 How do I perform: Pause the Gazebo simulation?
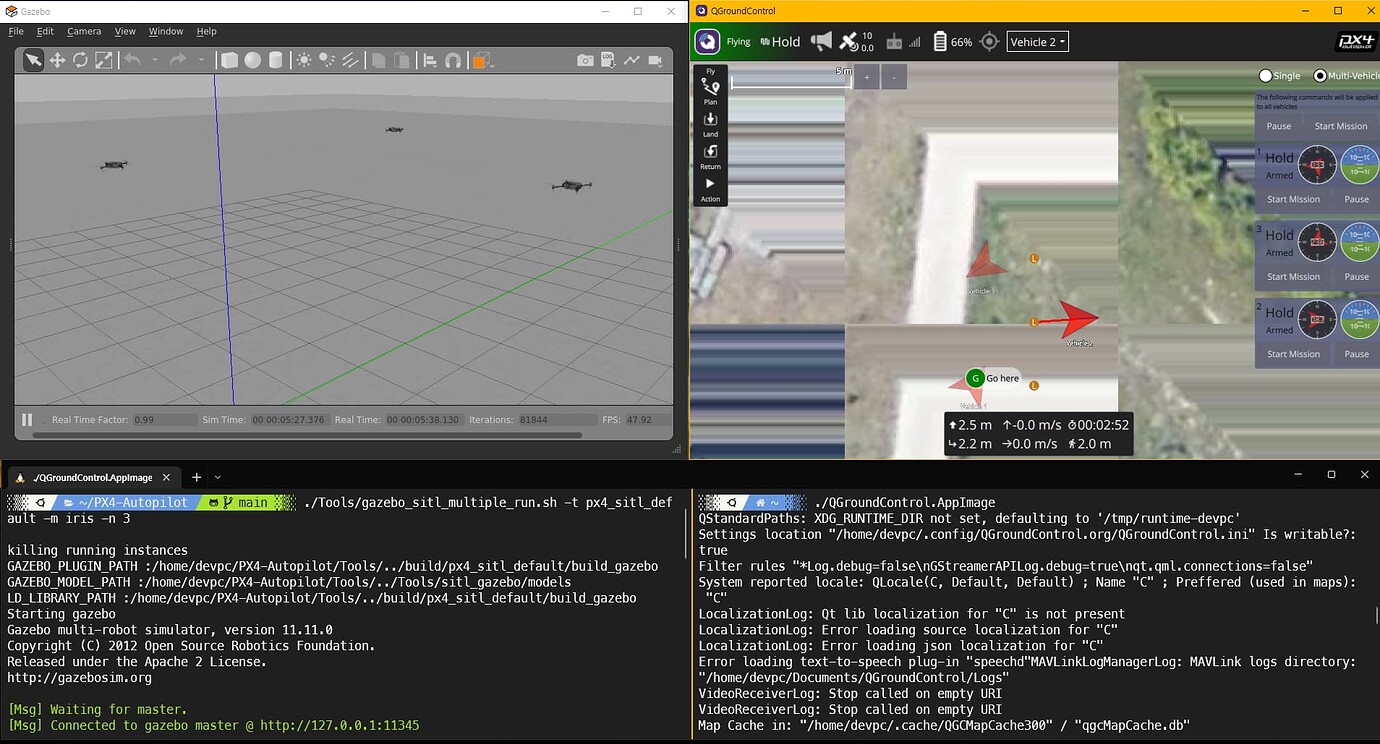(x=26, y=419)
